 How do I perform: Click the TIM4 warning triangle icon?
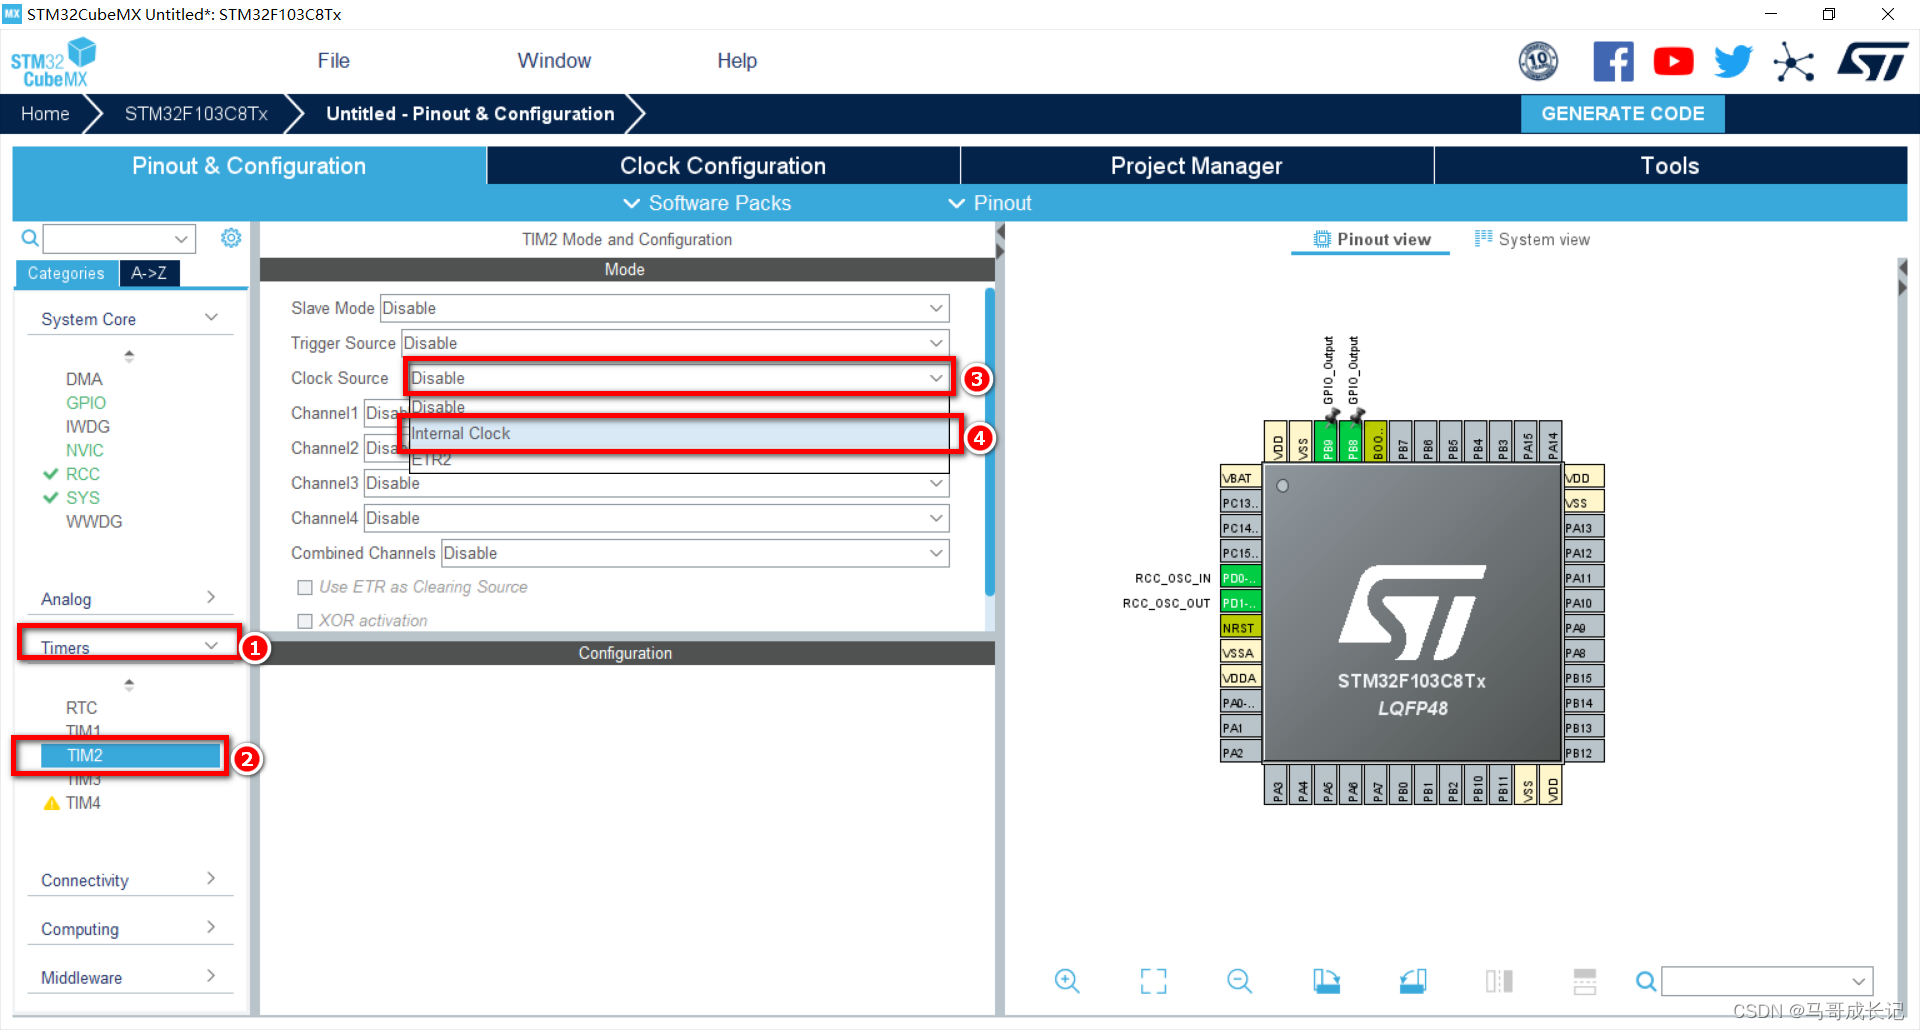pyautogui.click(x=52, y=803)
